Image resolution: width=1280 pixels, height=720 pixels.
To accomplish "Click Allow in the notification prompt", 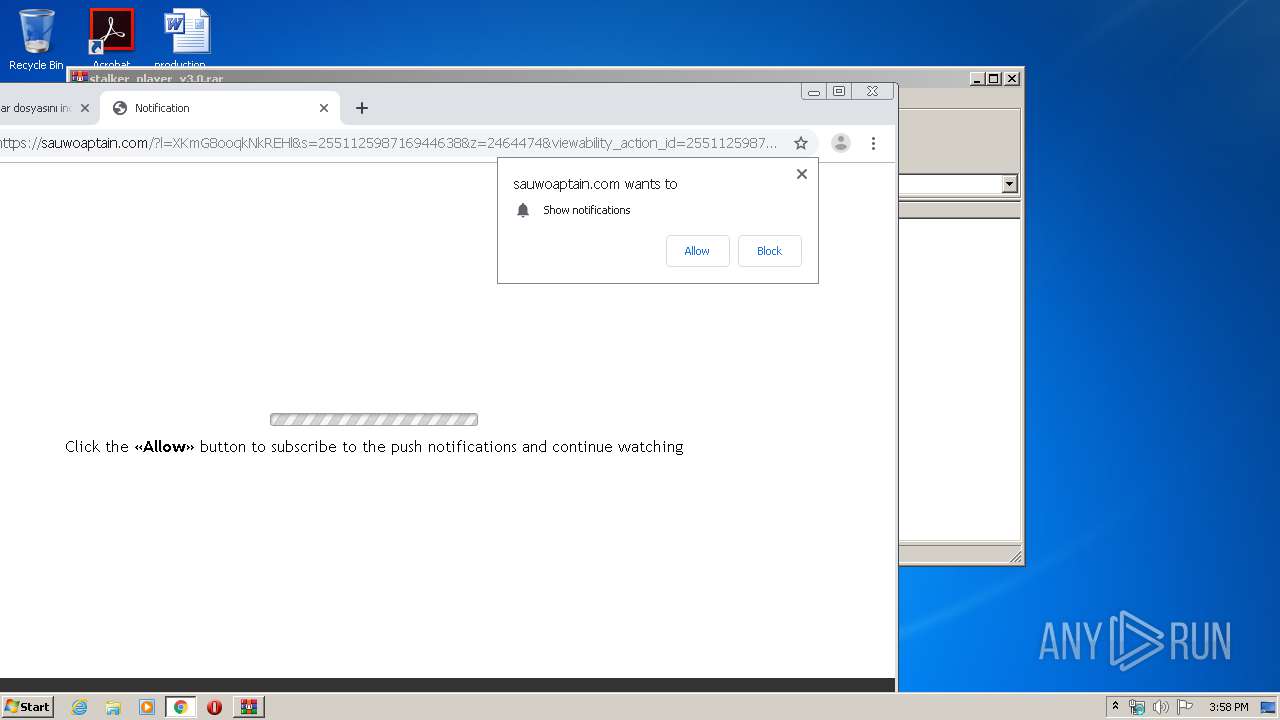I will 697,251.
